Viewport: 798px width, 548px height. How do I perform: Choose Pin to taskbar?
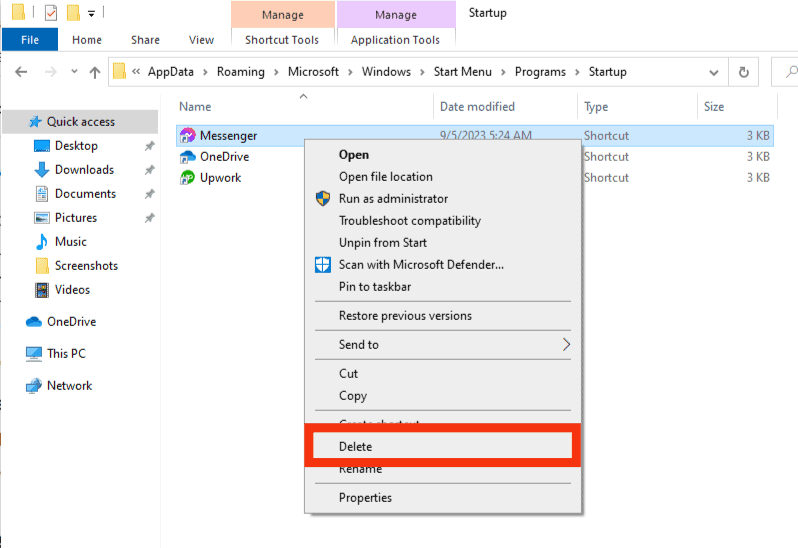pos(443,286)
